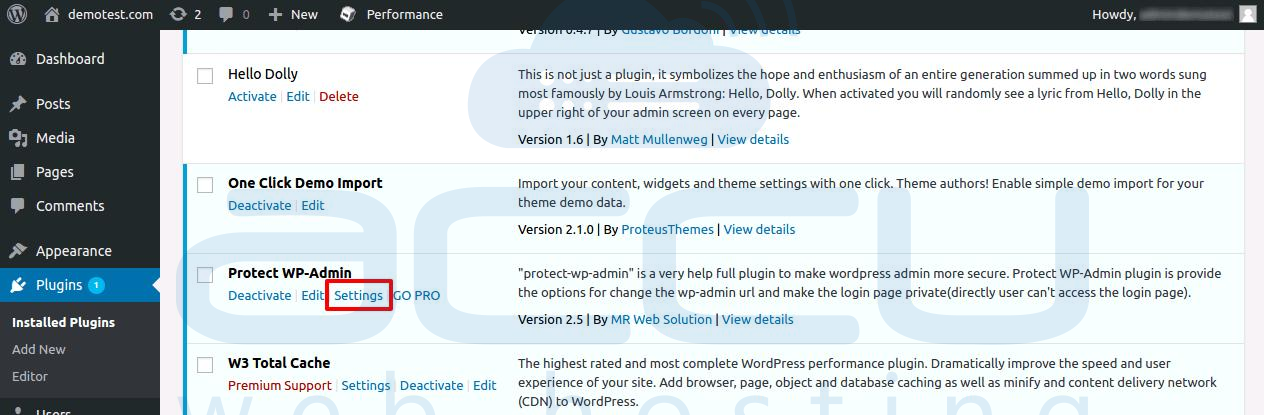Image resolution: width=1264 pixels, height=415 pixels.
Task: Open W3 Total Cache Premium Support
Action: pyautogui.click(x=280, y=386)
